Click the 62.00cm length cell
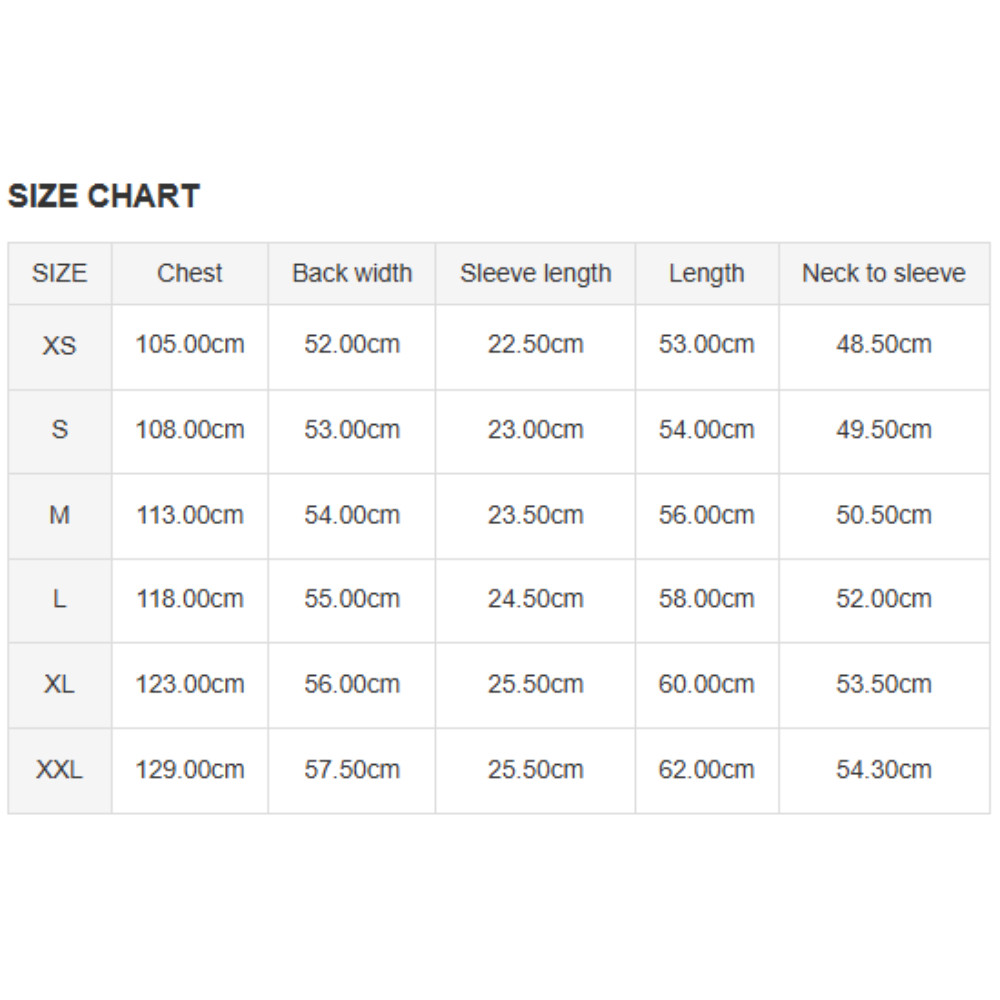This screenshot has height=1000, width=1000. pos(707,770)
